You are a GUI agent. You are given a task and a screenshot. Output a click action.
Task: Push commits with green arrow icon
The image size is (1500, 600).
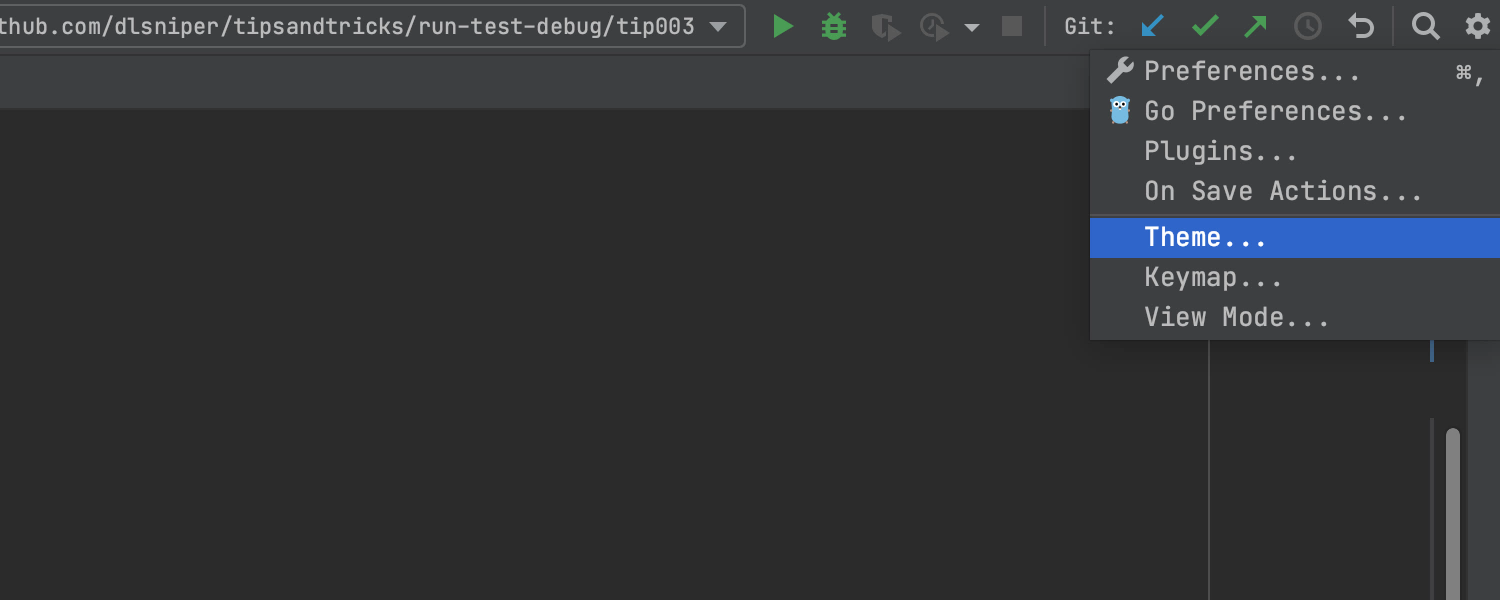point(1256,27)
